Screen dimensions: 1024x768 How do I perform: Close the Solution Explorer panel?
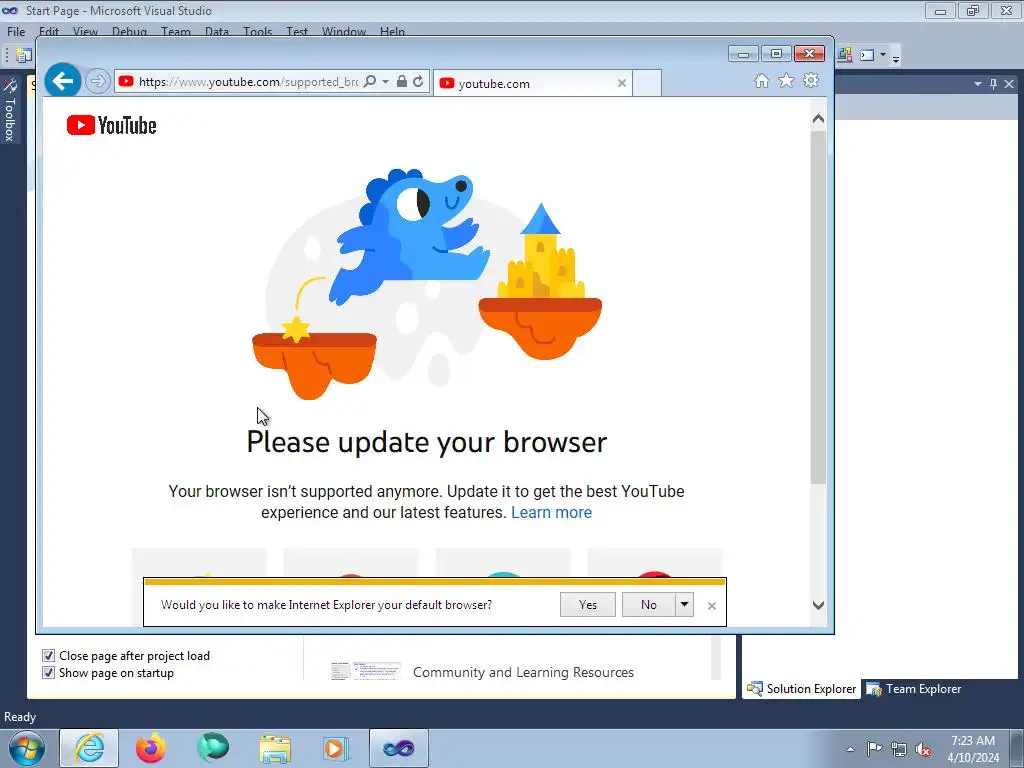pyautogui.click(x=1009, y=84)
